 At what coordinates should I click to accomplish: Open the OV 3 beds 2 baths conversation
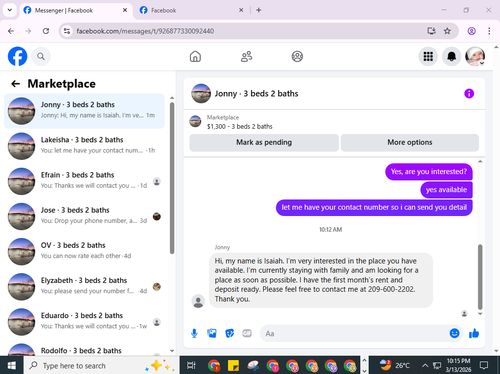point(84,252)
